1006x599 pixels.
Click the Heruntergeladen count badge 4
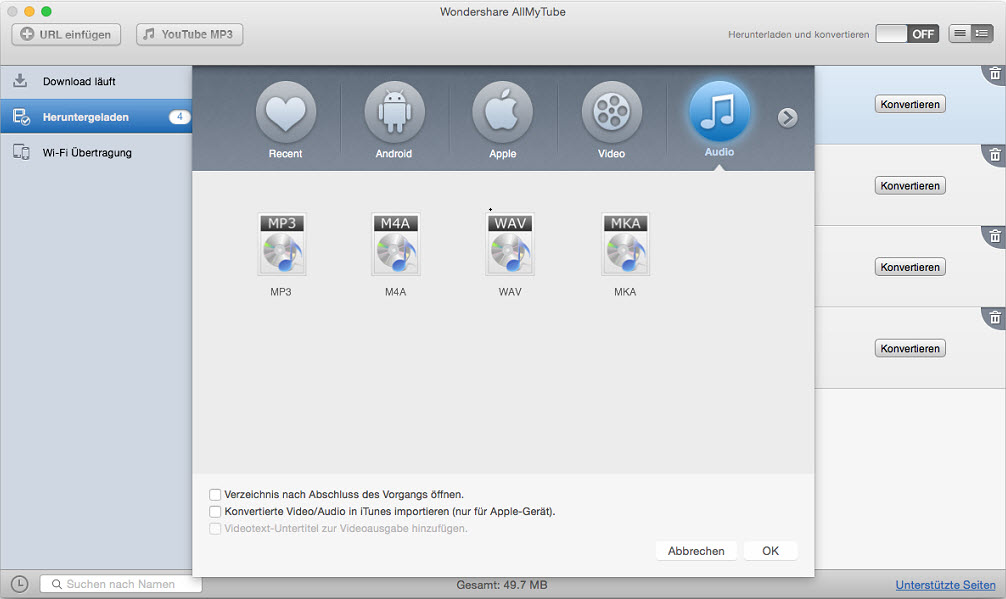point(180,117)
